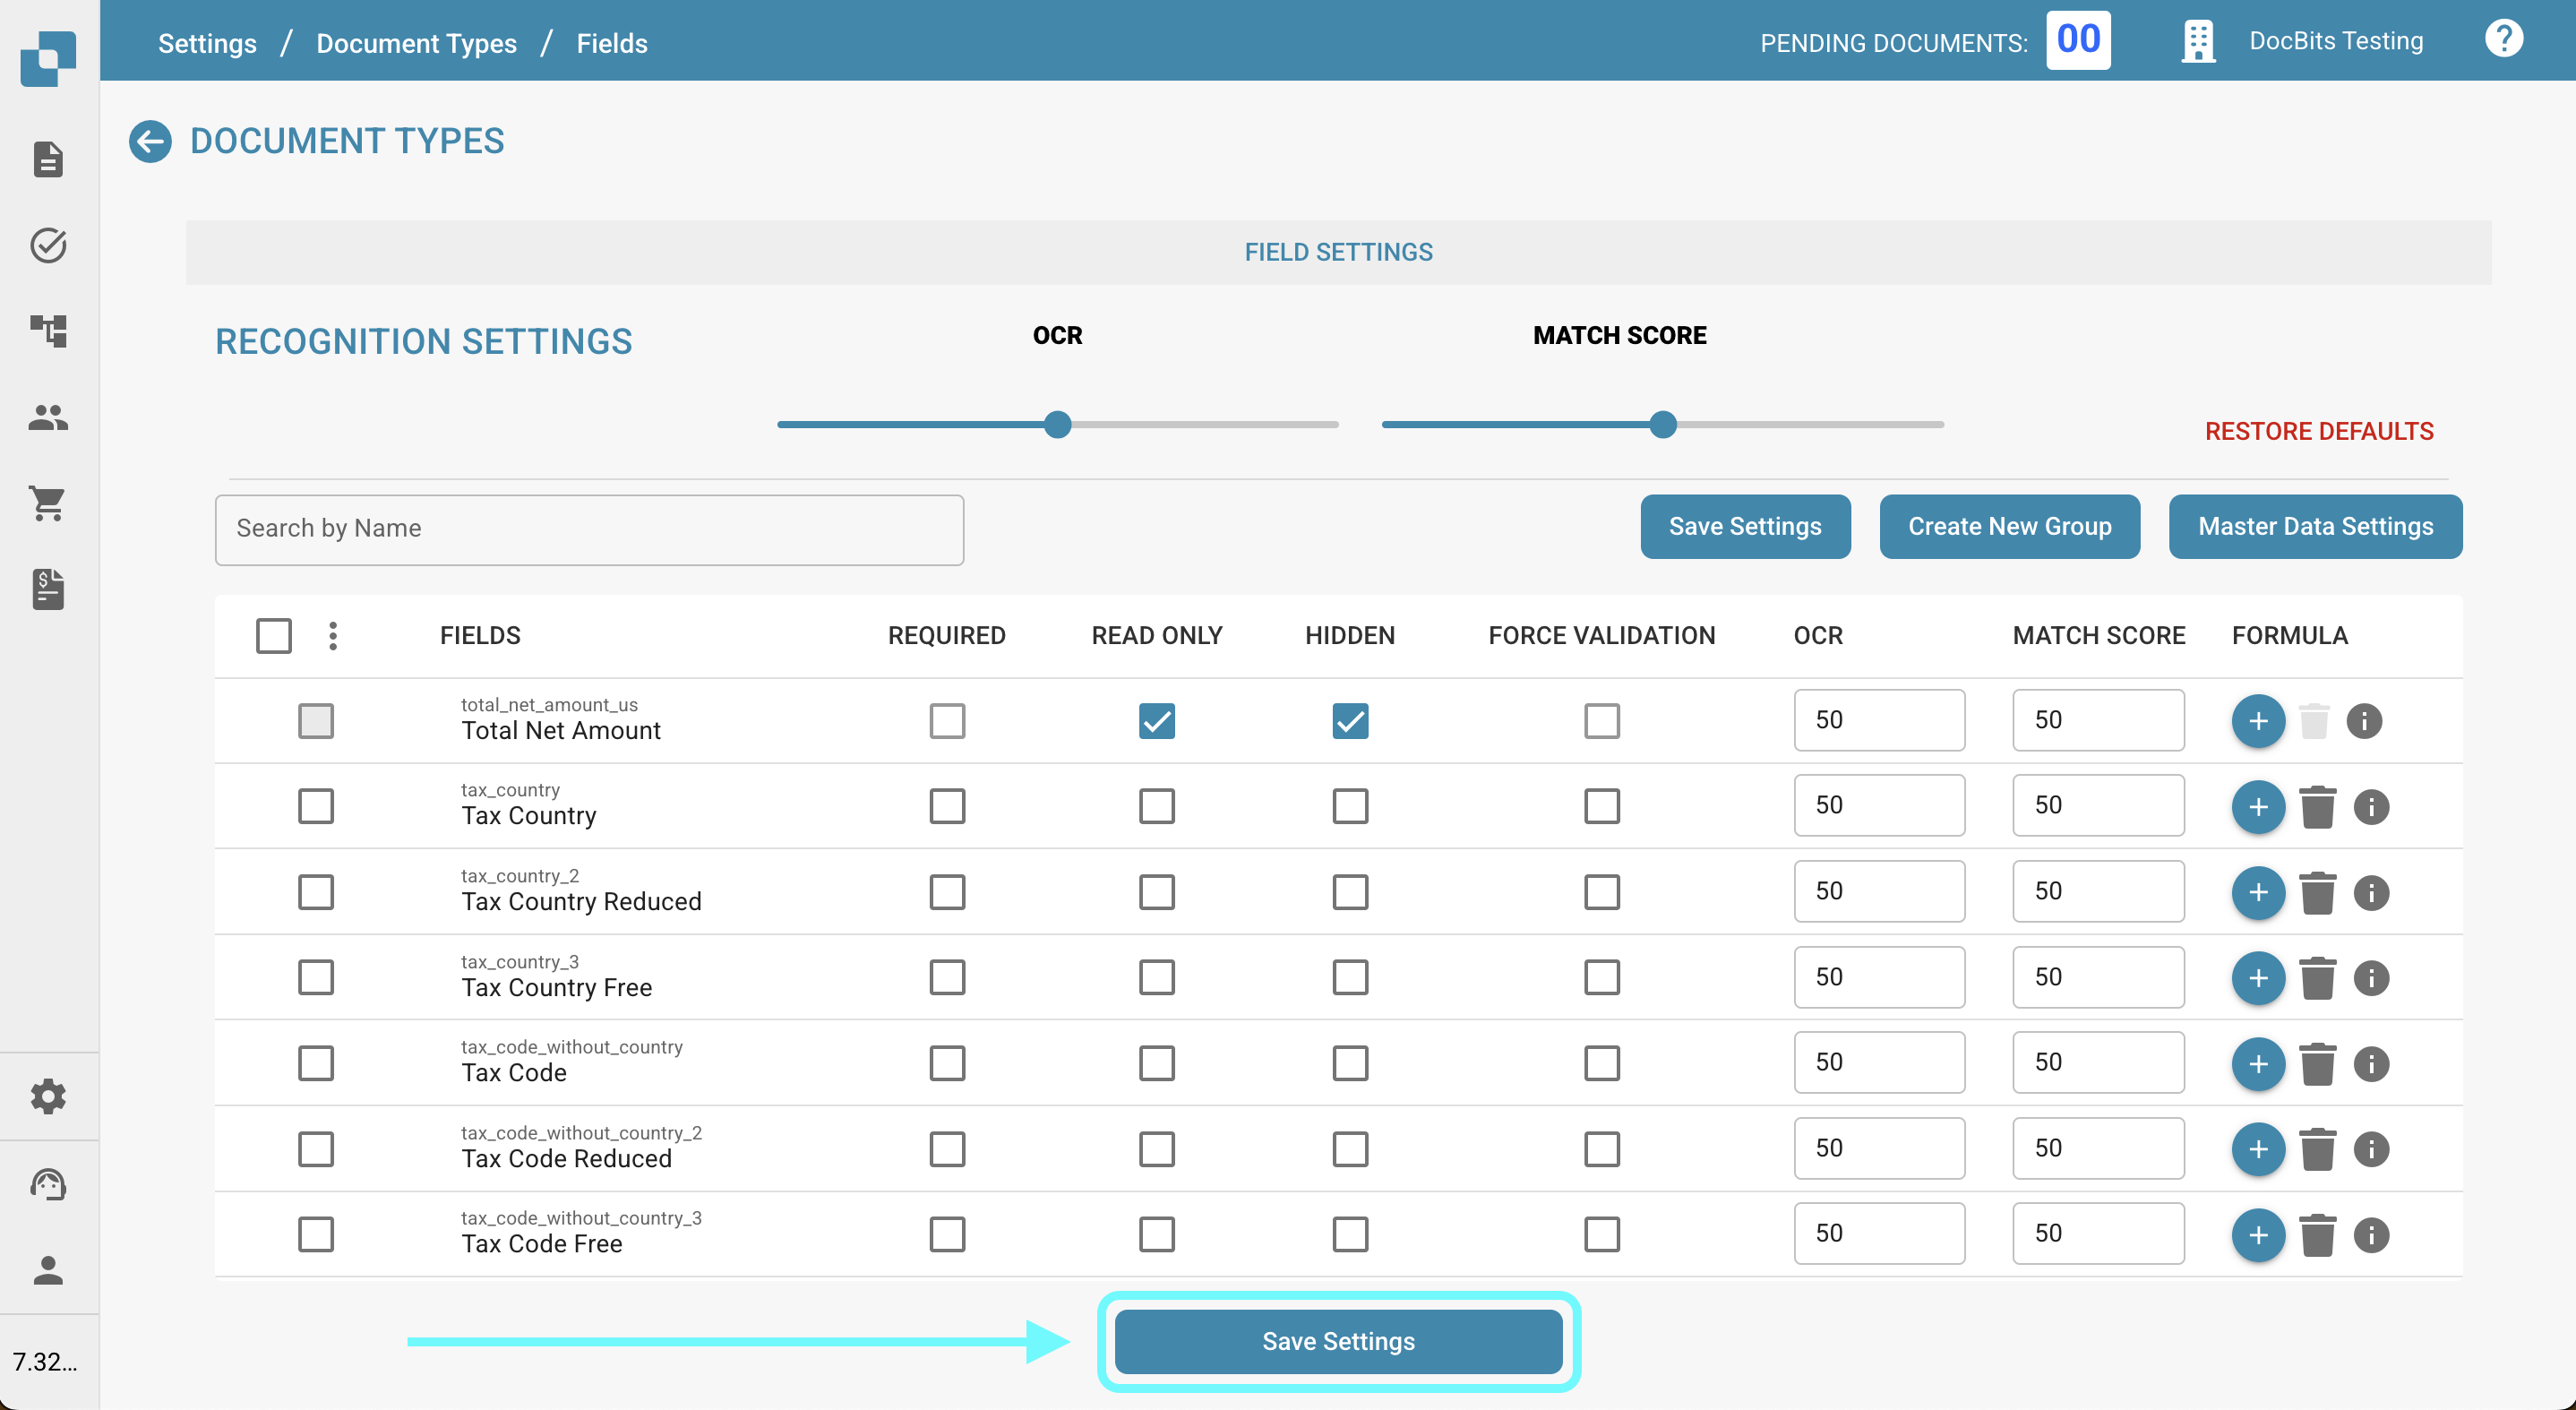Enable Required for Tax Country
2576x1410 pixels.
(x=946, y=806)
